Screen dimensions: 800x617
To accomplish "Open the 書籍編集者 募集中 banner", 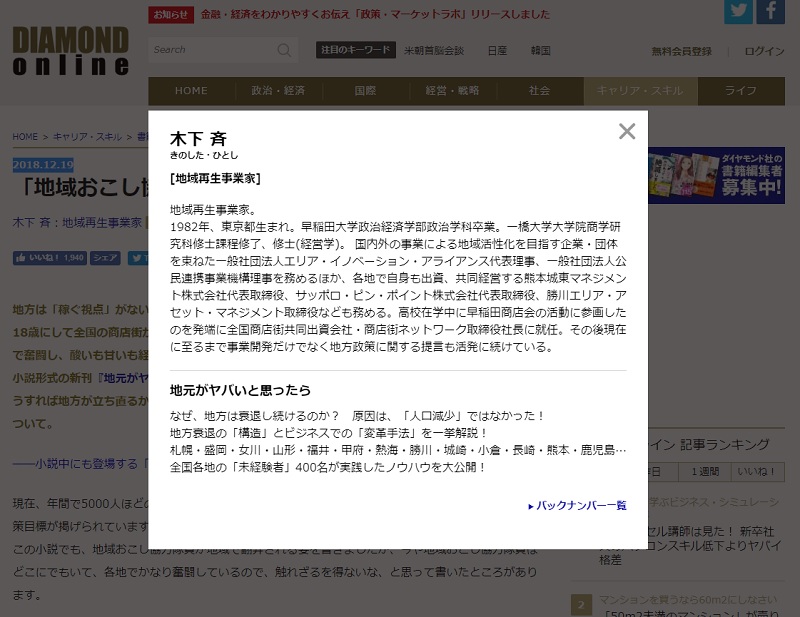I will coord(716,175).
